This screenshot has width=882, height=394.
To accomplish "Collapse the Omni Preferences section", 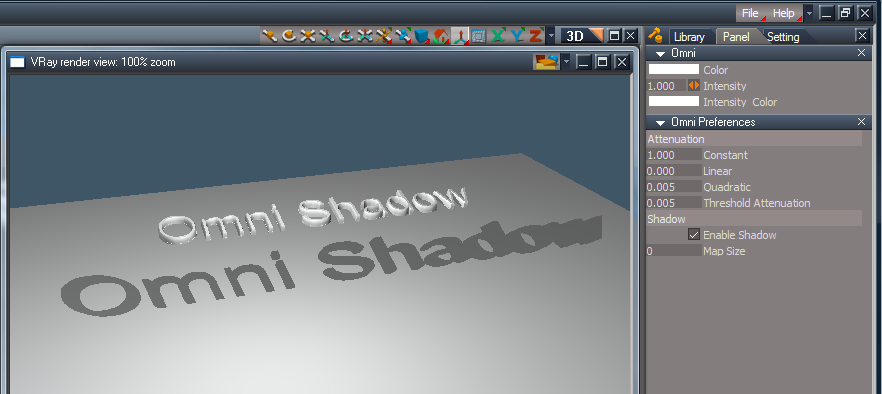I will (660, 122).
